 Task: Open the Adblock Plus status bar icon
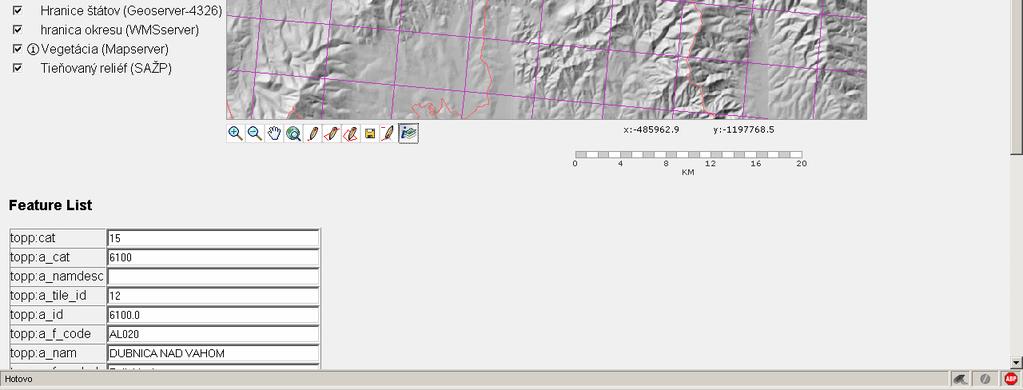(1011, 379)
